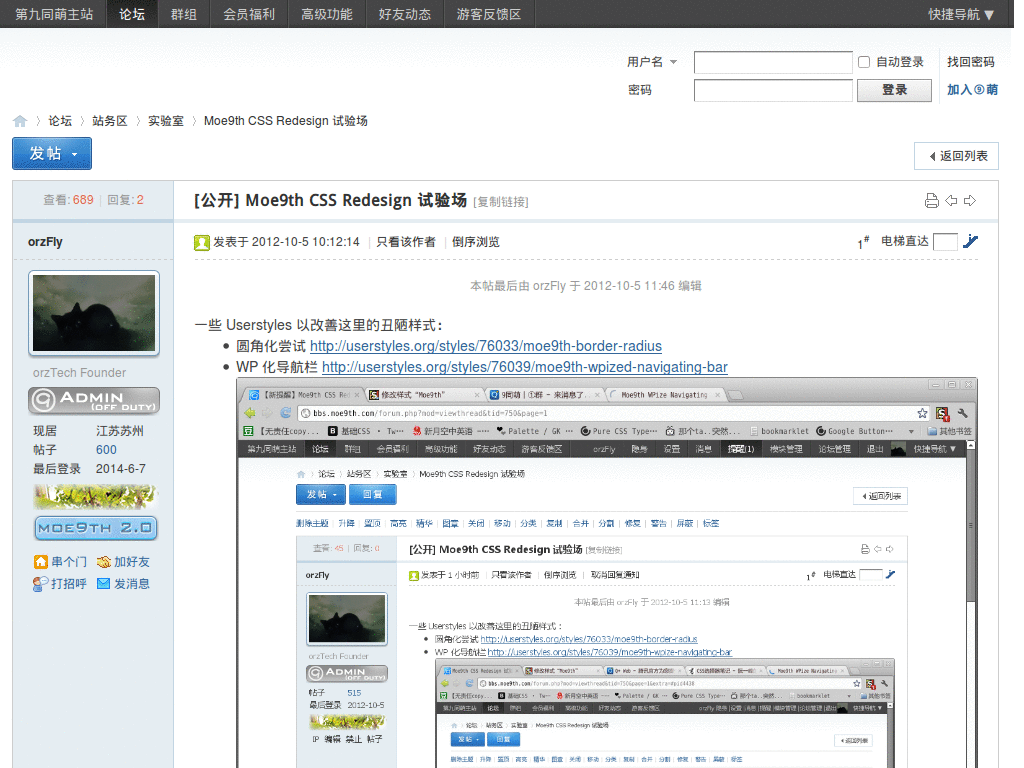The width and height of the screenshot is (1024, 768).
Task: Click the 打招呼 greeting icon
Action: click(41, 583)
